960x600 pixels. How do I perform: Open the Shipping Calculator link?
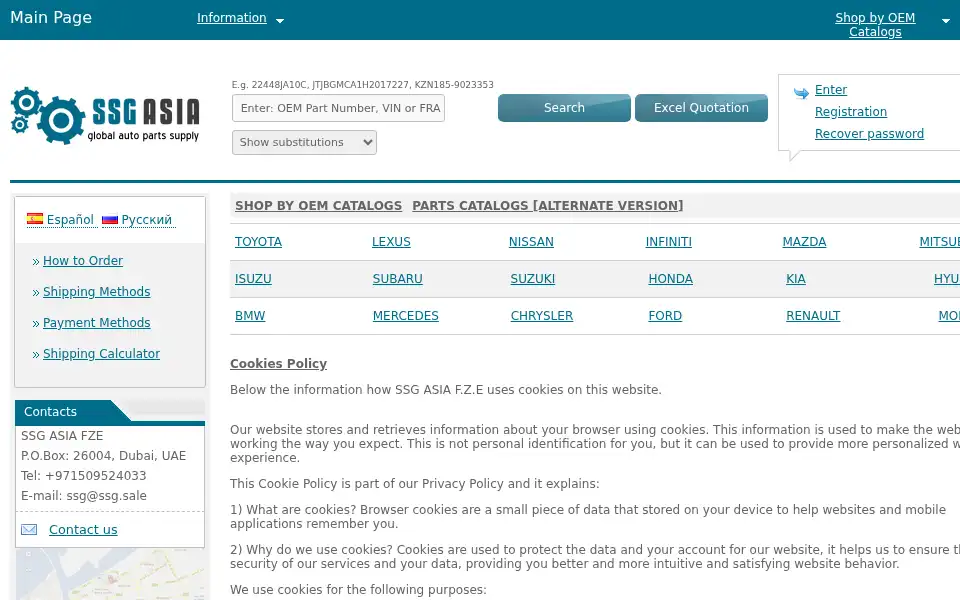pyautogui.click(x=101, y=354)
